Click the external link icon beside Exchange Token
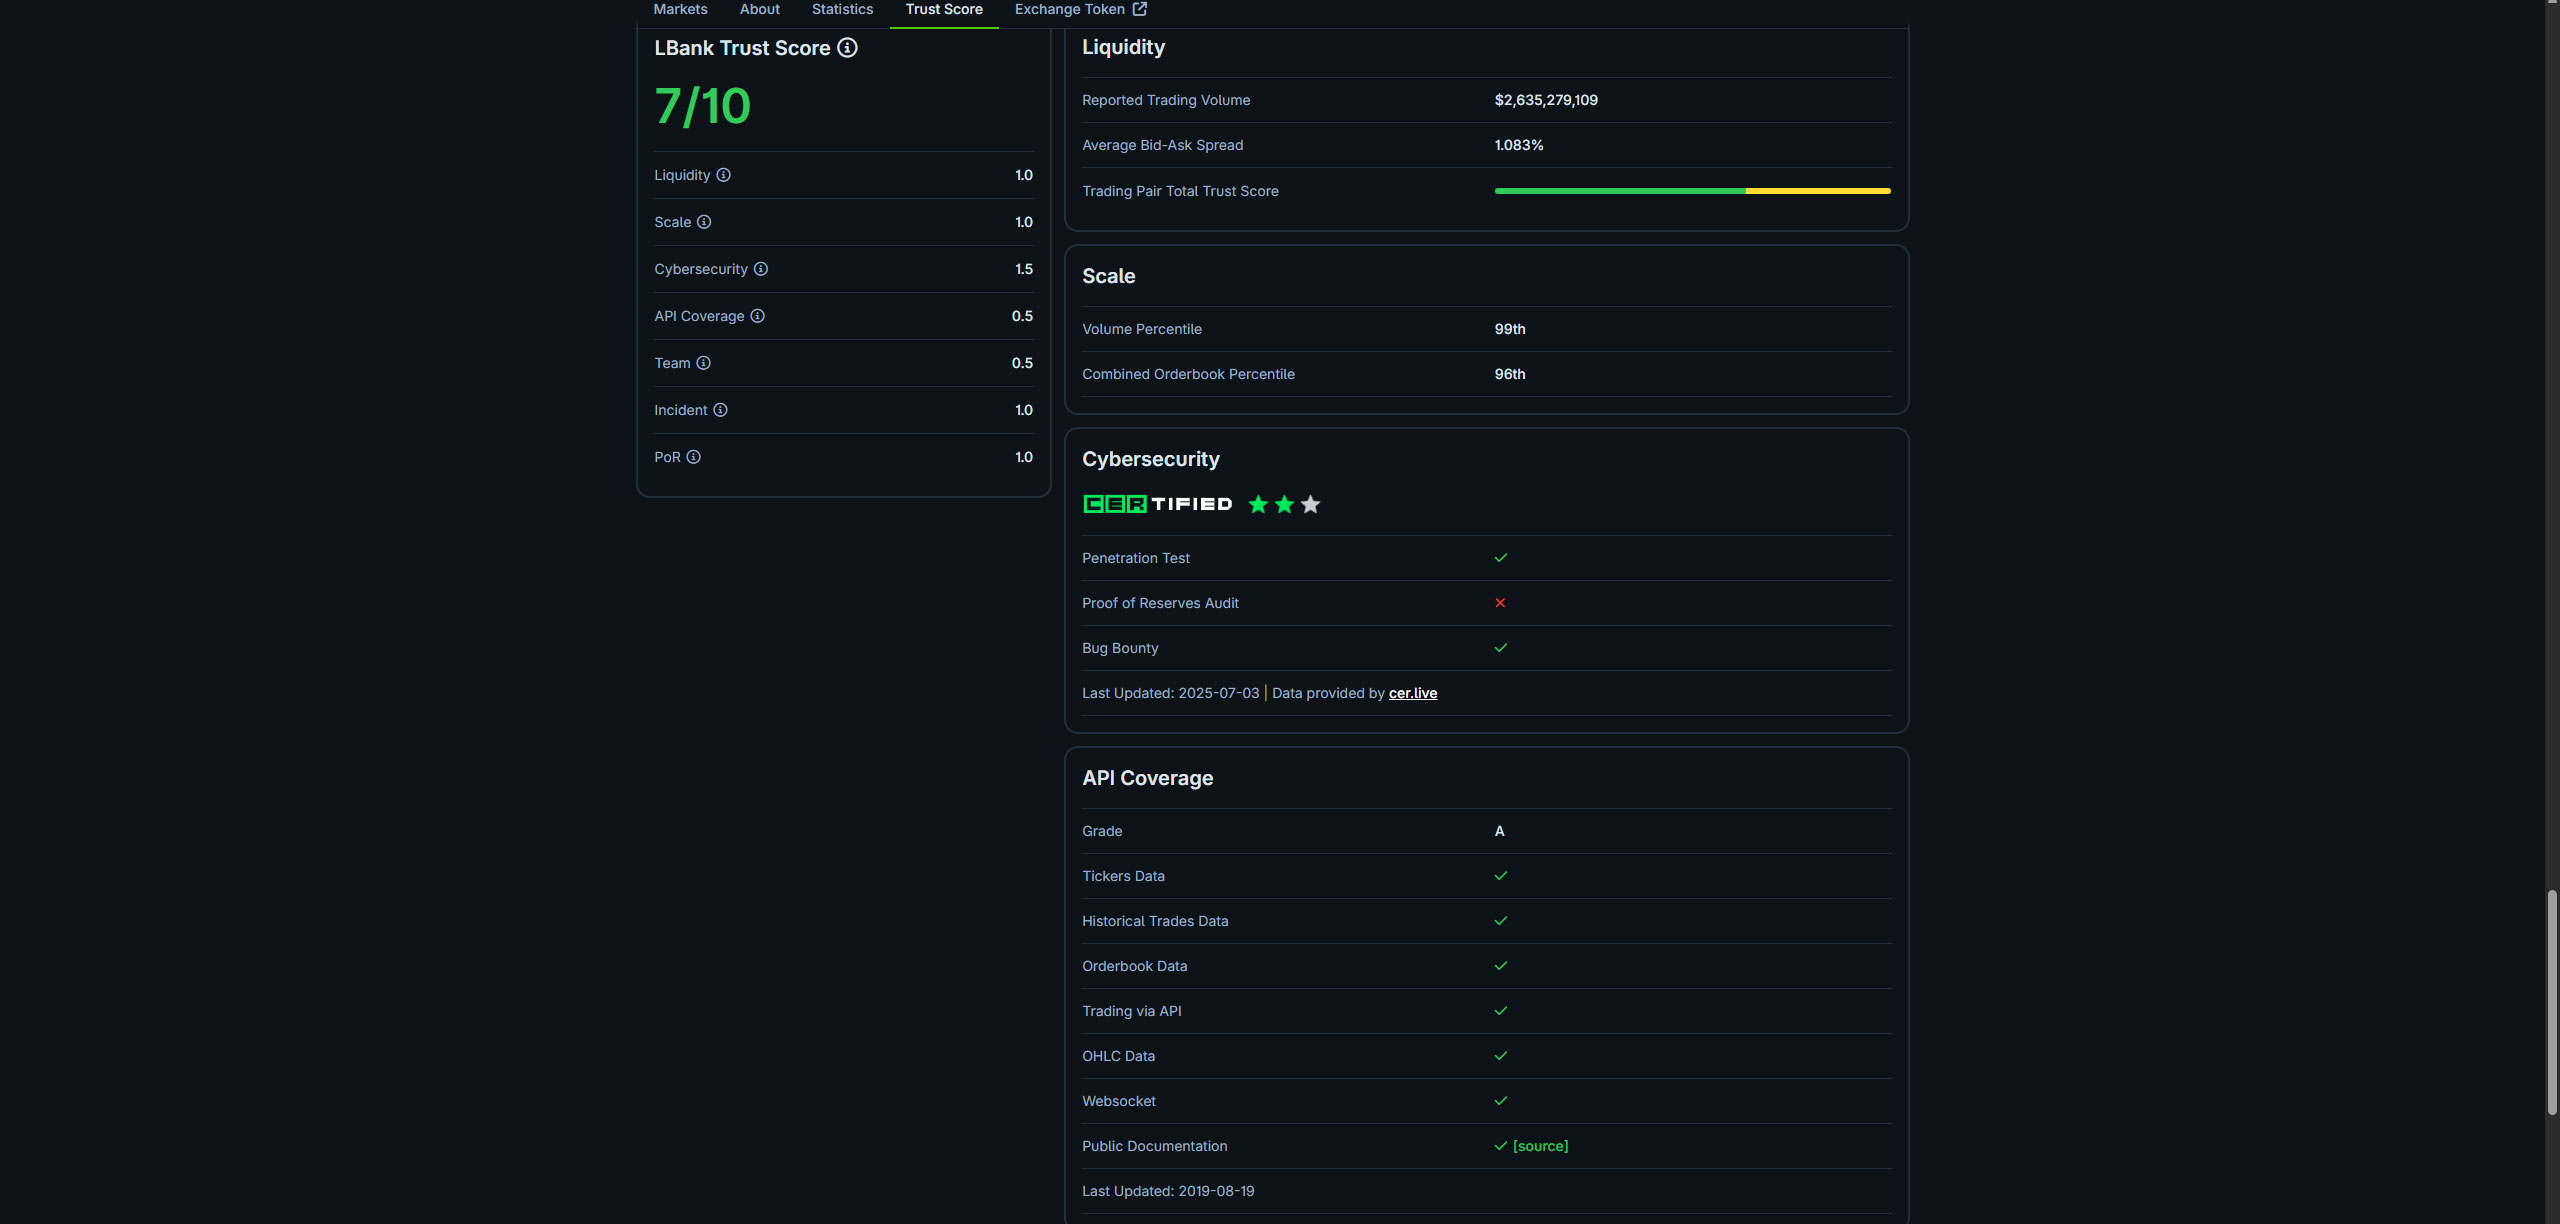Viewport: 2560px width, 1224px height. (1140, 9)
